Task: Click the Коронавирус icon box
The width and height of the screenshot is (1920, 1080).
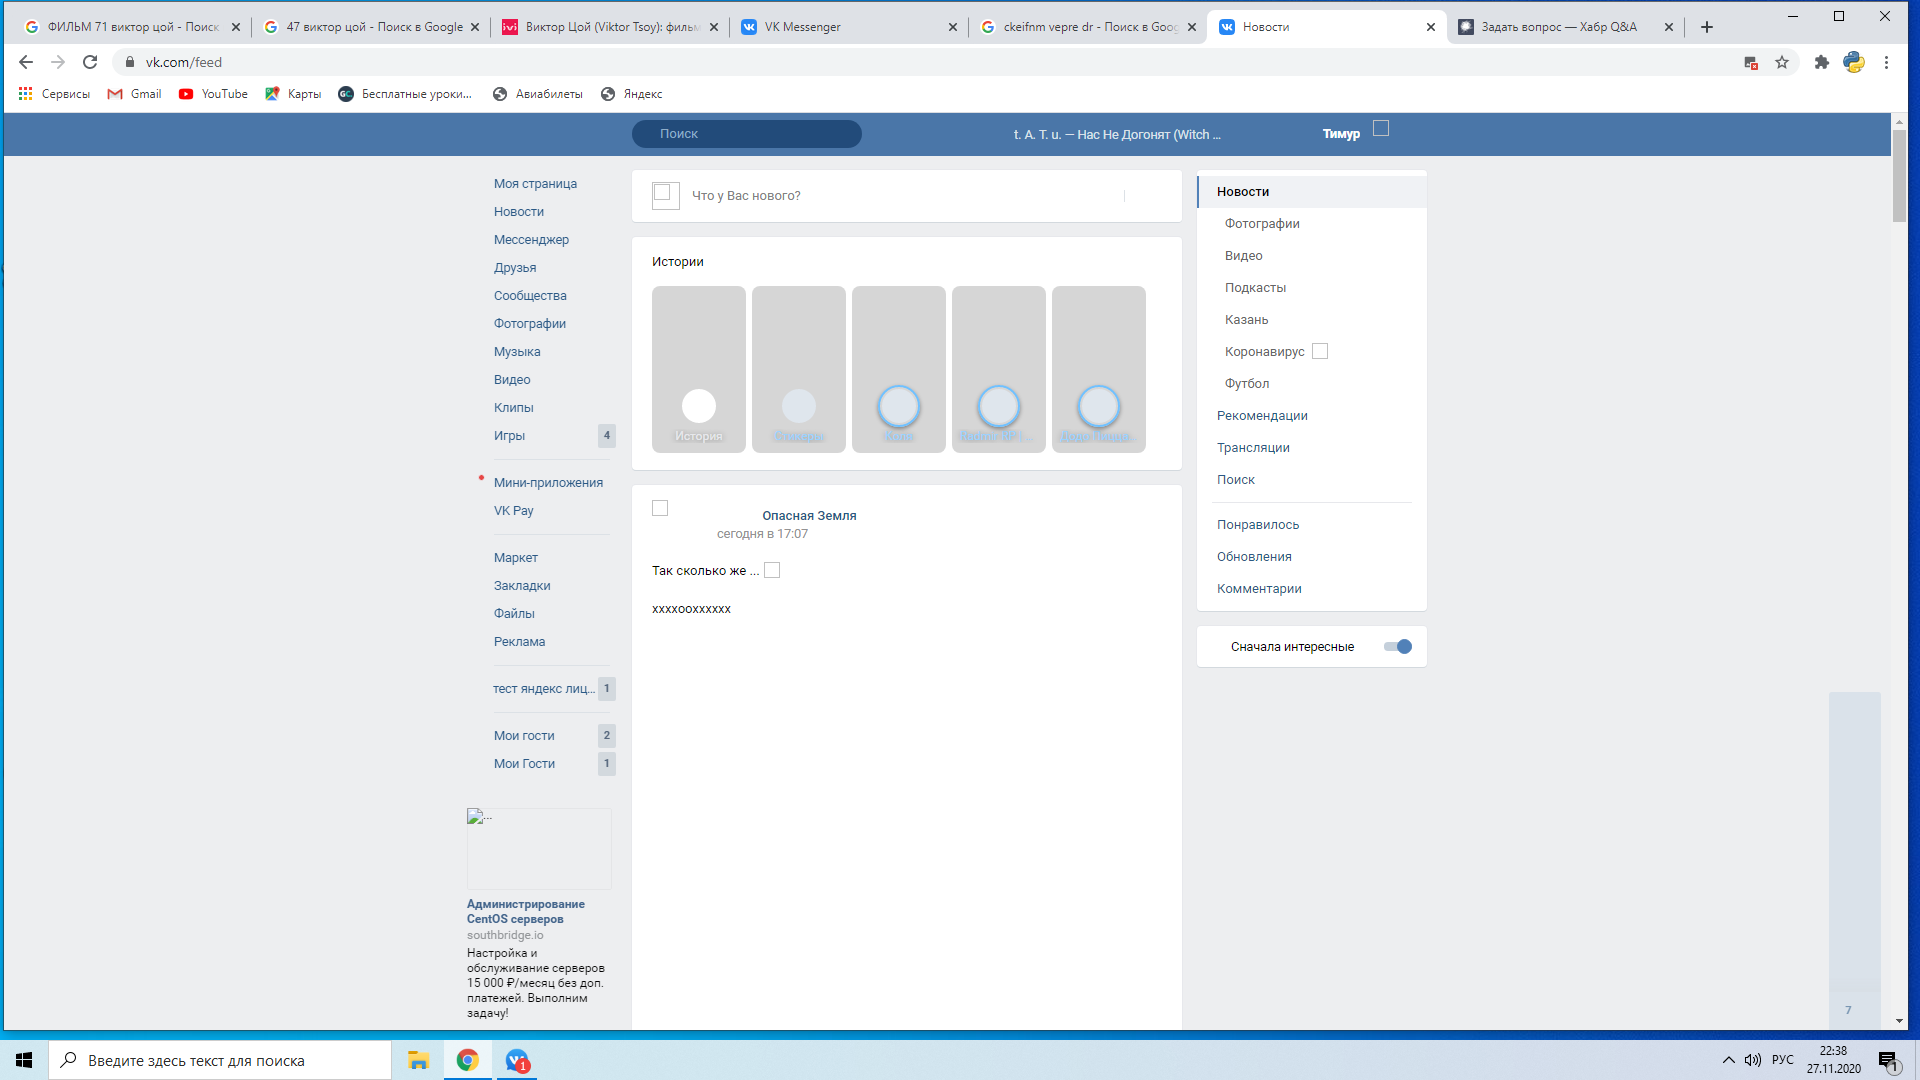Action: pos(1320,351)
